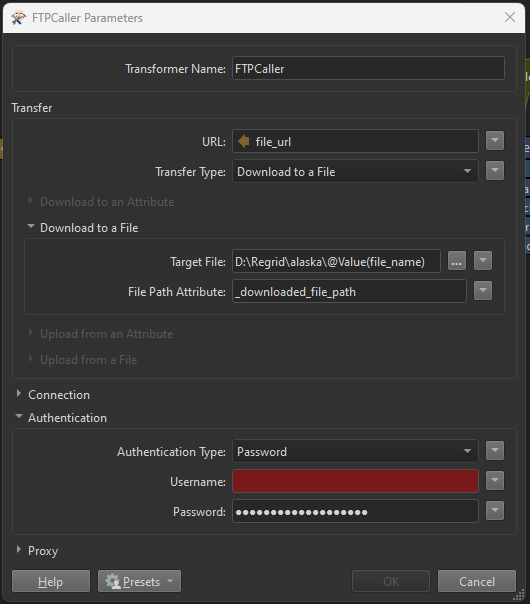
Task: Open the URL options arrow button
Action: point(495,141)
